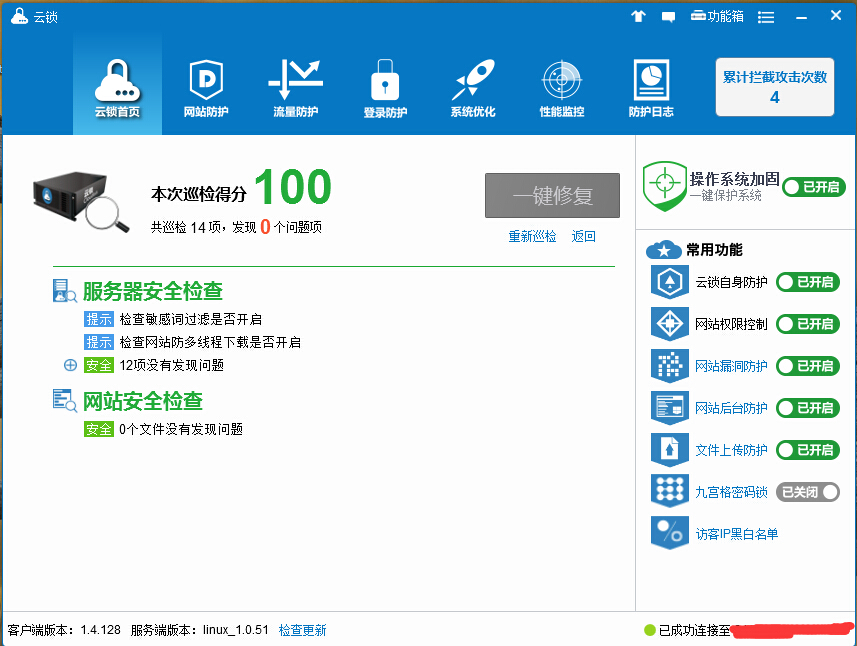The width and height of the screenshot is (857, 646).
Task: Click the 访客IP黑白名单 icon
Action: pyautogui.click(x=669, y=533)
